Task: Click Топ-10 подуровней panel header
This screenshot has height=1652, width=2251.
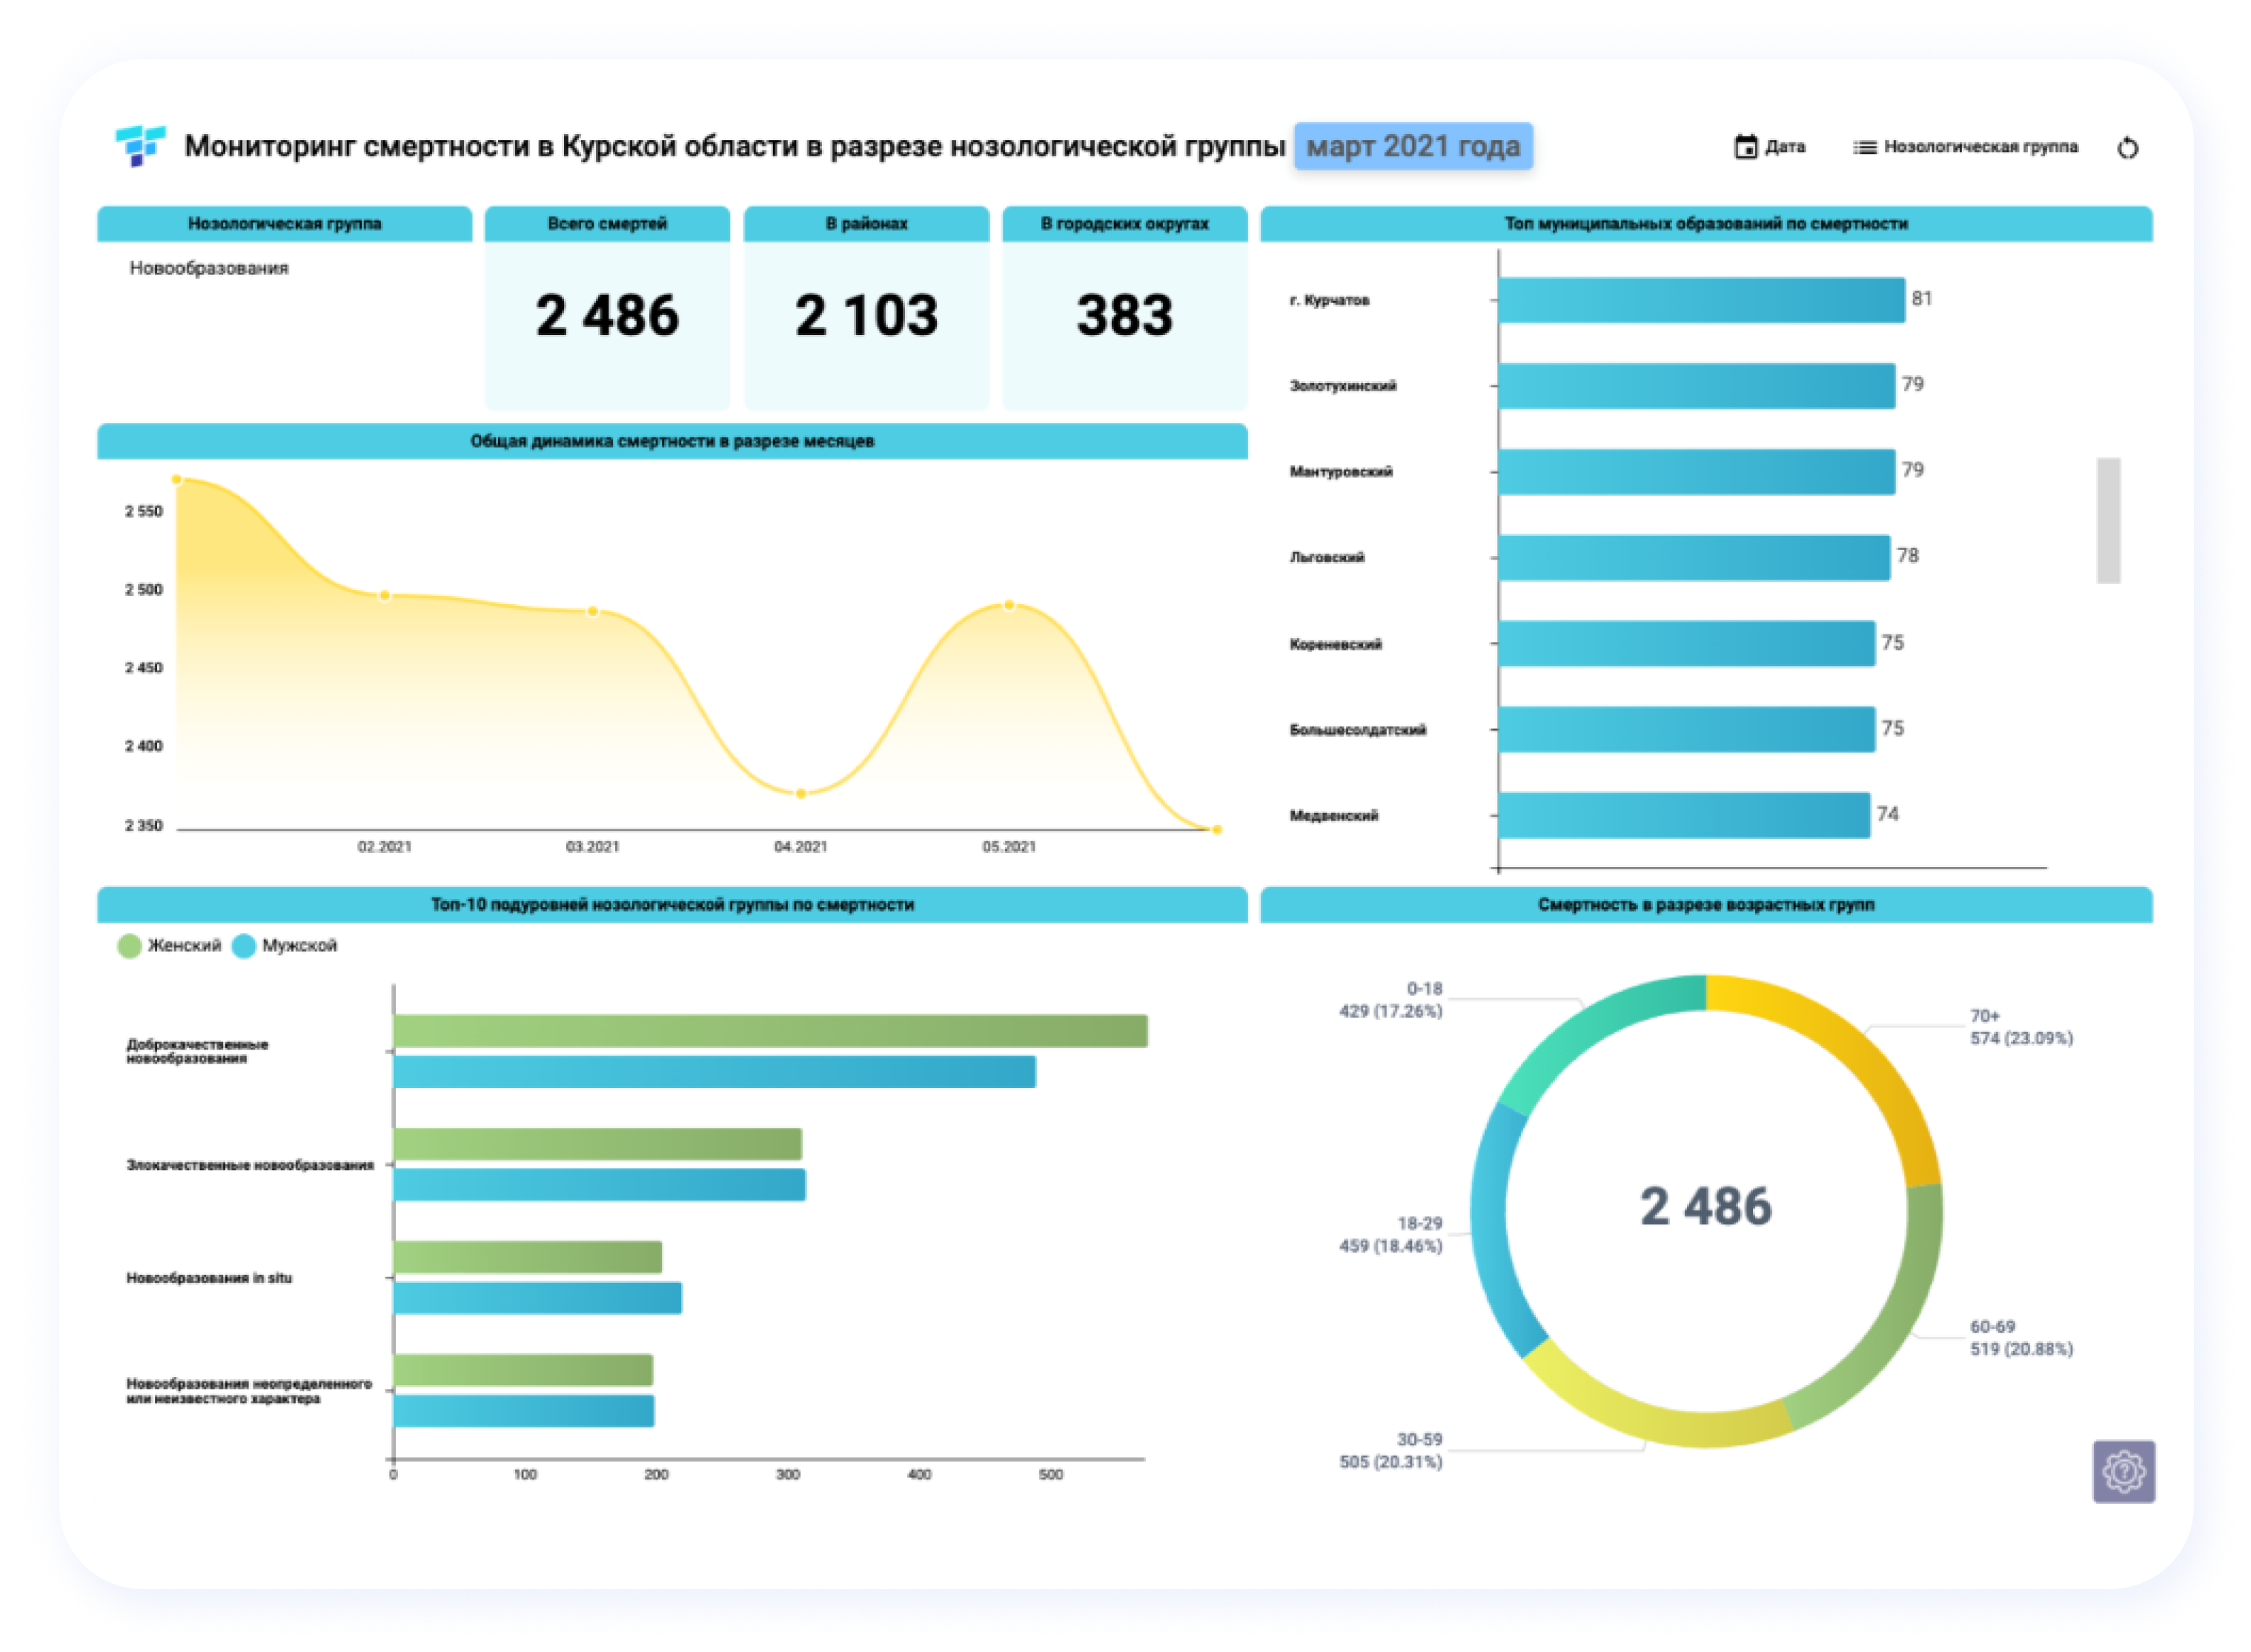Action: pyautogui.click(x=672, y=905)
